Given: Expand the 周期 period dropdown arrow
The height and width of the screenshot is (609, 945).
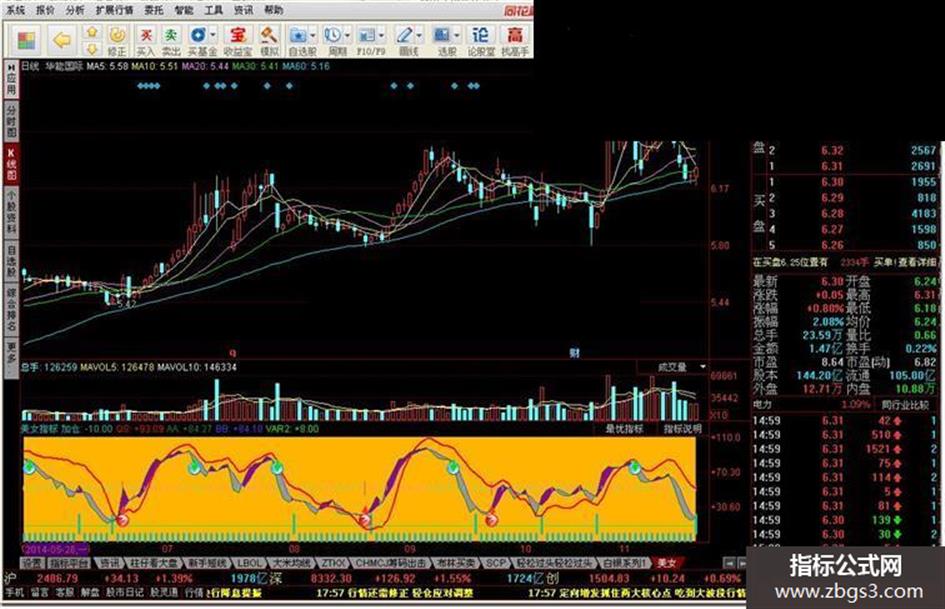Looking at the screenshot, I should [x=347, y=36].
